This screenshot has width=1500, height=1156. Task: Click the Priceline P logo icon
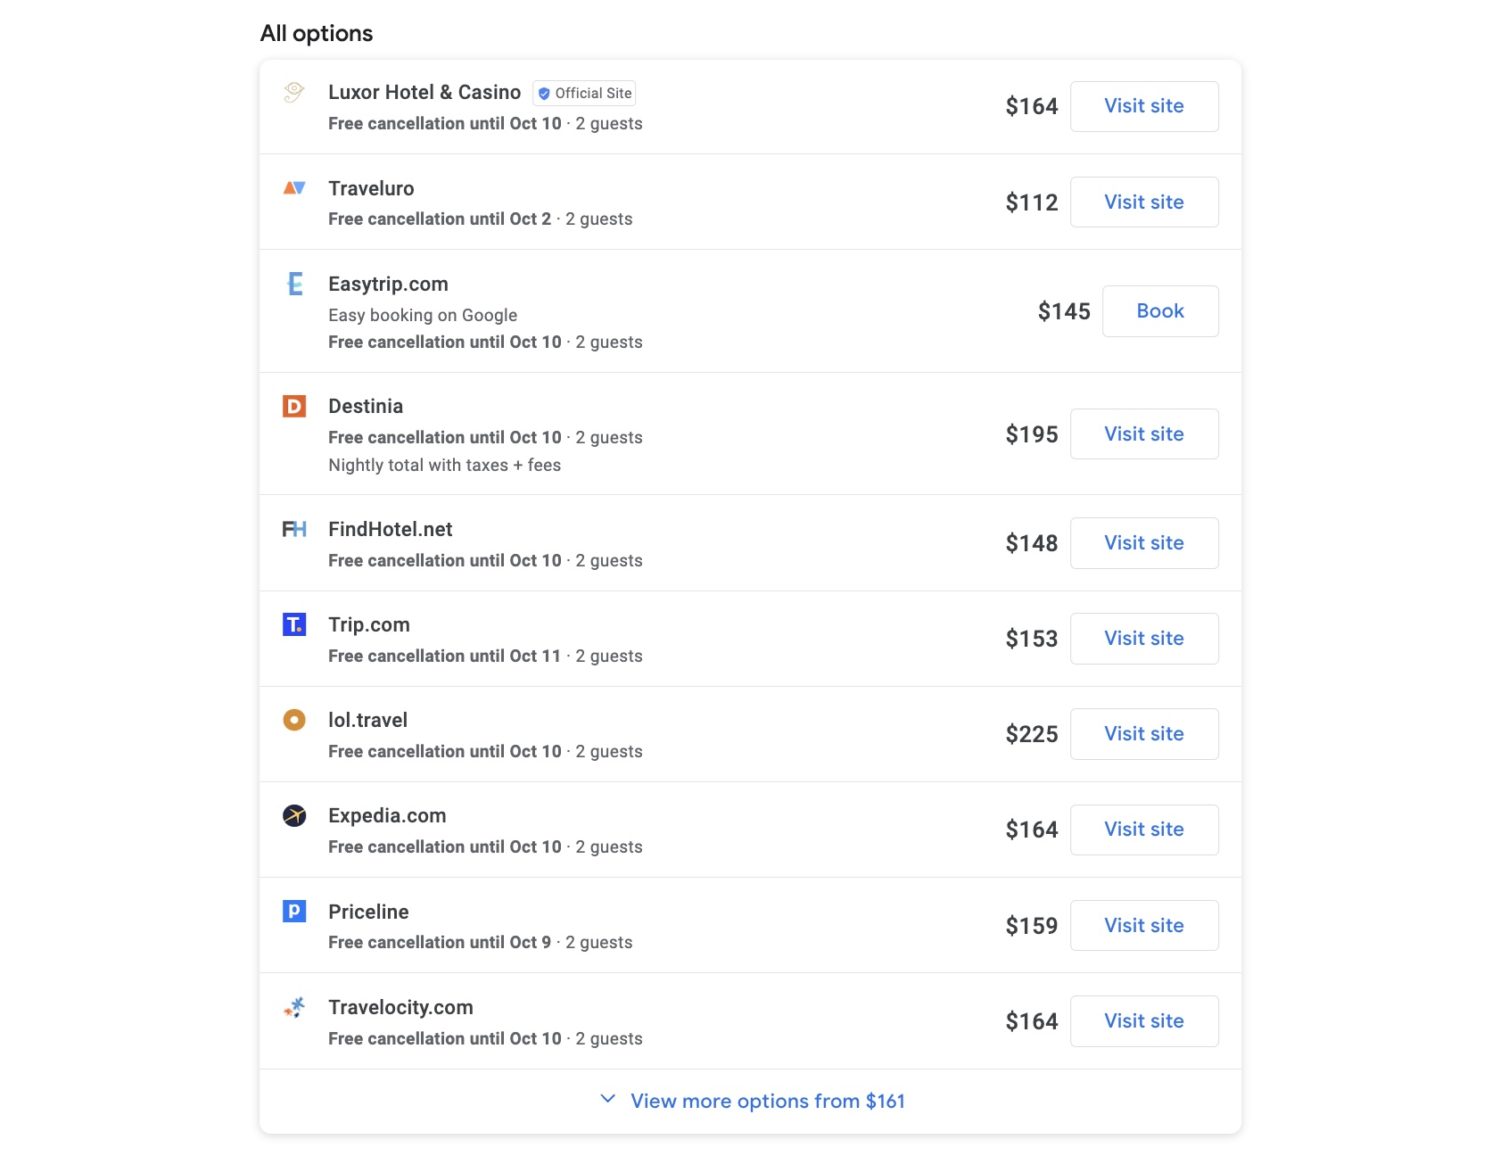pyautogui.click(x=293, y=911)
